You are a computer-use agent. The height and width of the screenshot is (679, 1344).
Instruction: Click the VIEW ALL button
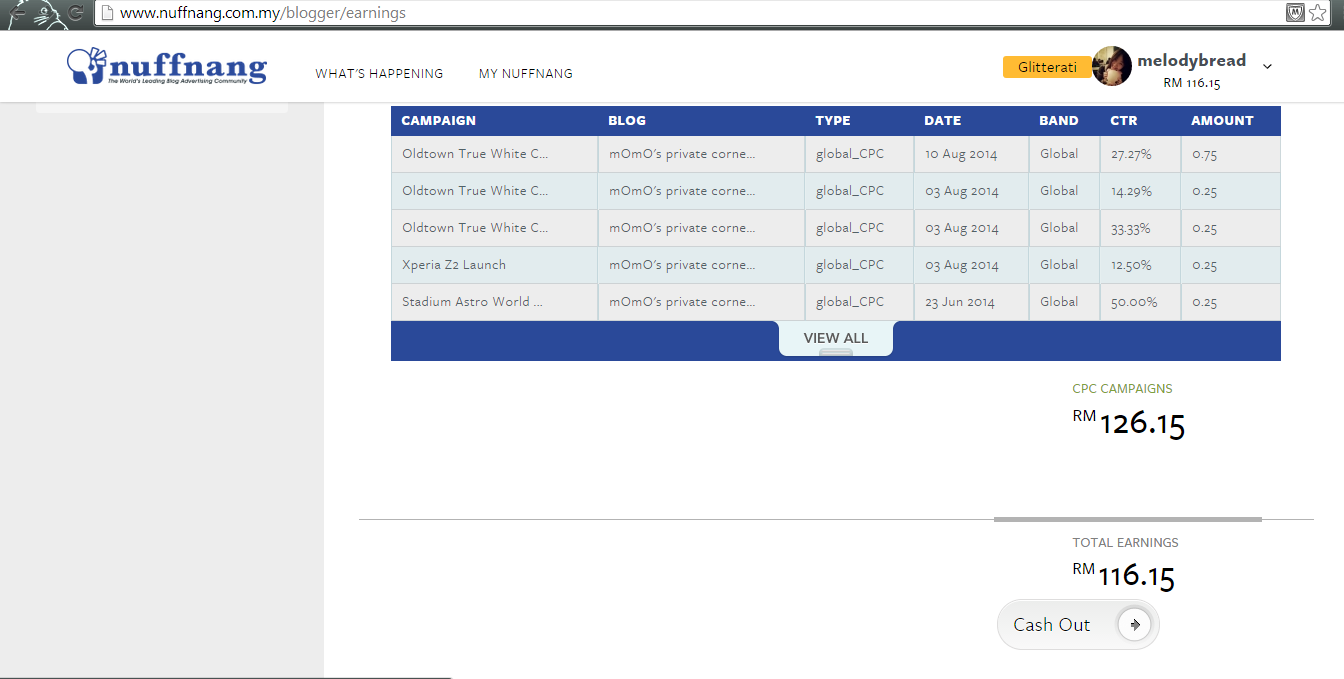[836, 338]
